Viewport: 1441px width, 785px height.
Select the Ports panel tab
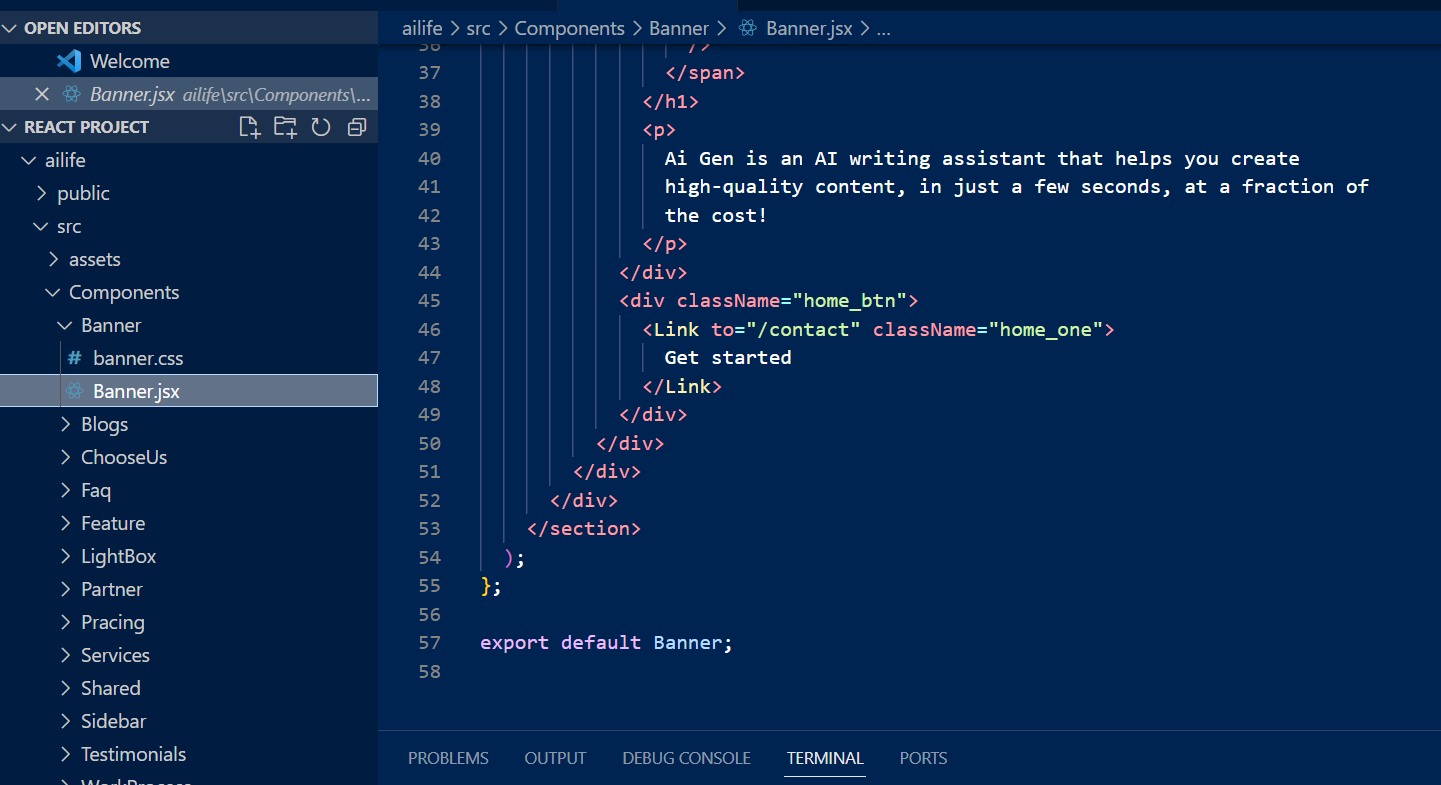[922, 758]
